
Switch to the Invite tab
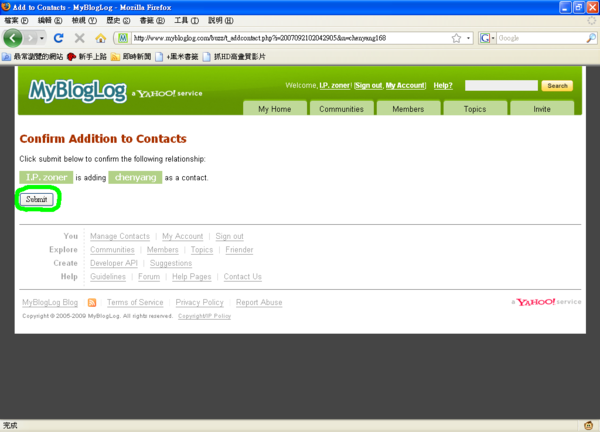(x=542, y=109)
